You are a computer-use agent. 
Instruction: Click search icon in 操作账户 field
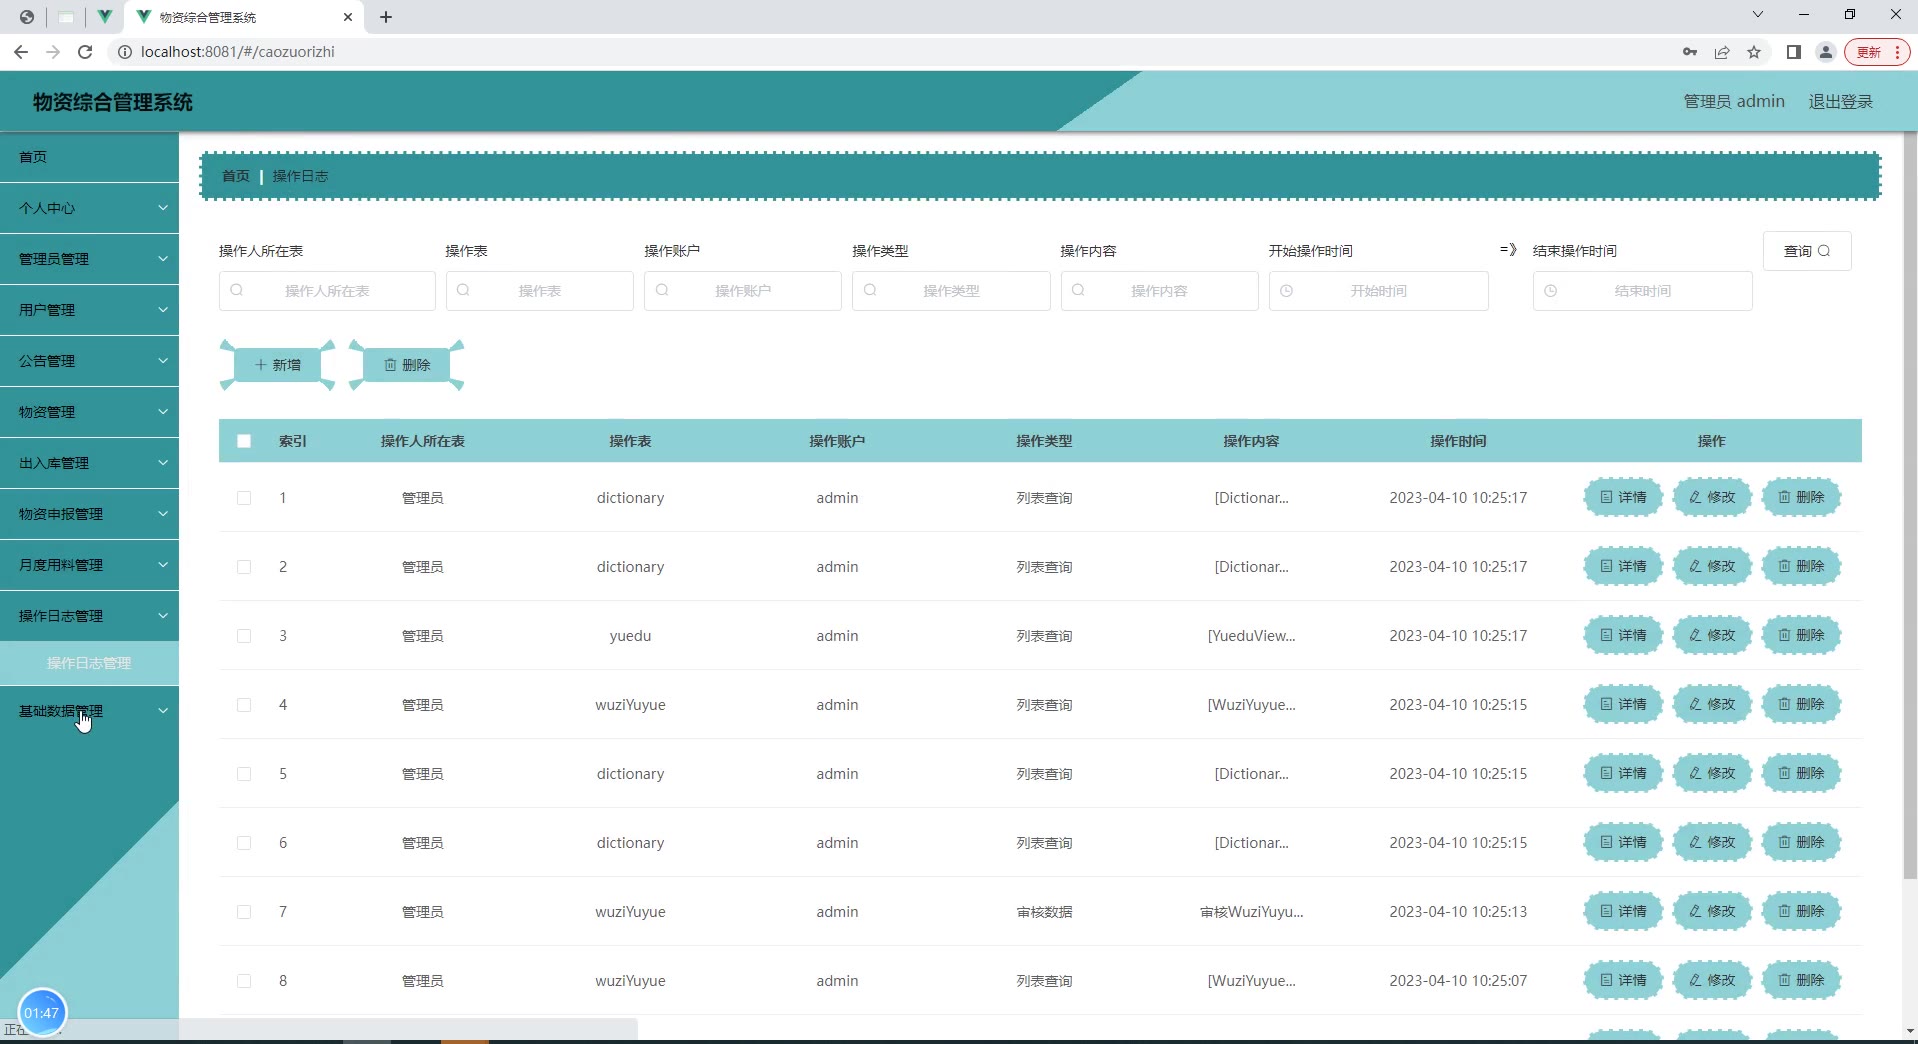click(x=662, y=290)
